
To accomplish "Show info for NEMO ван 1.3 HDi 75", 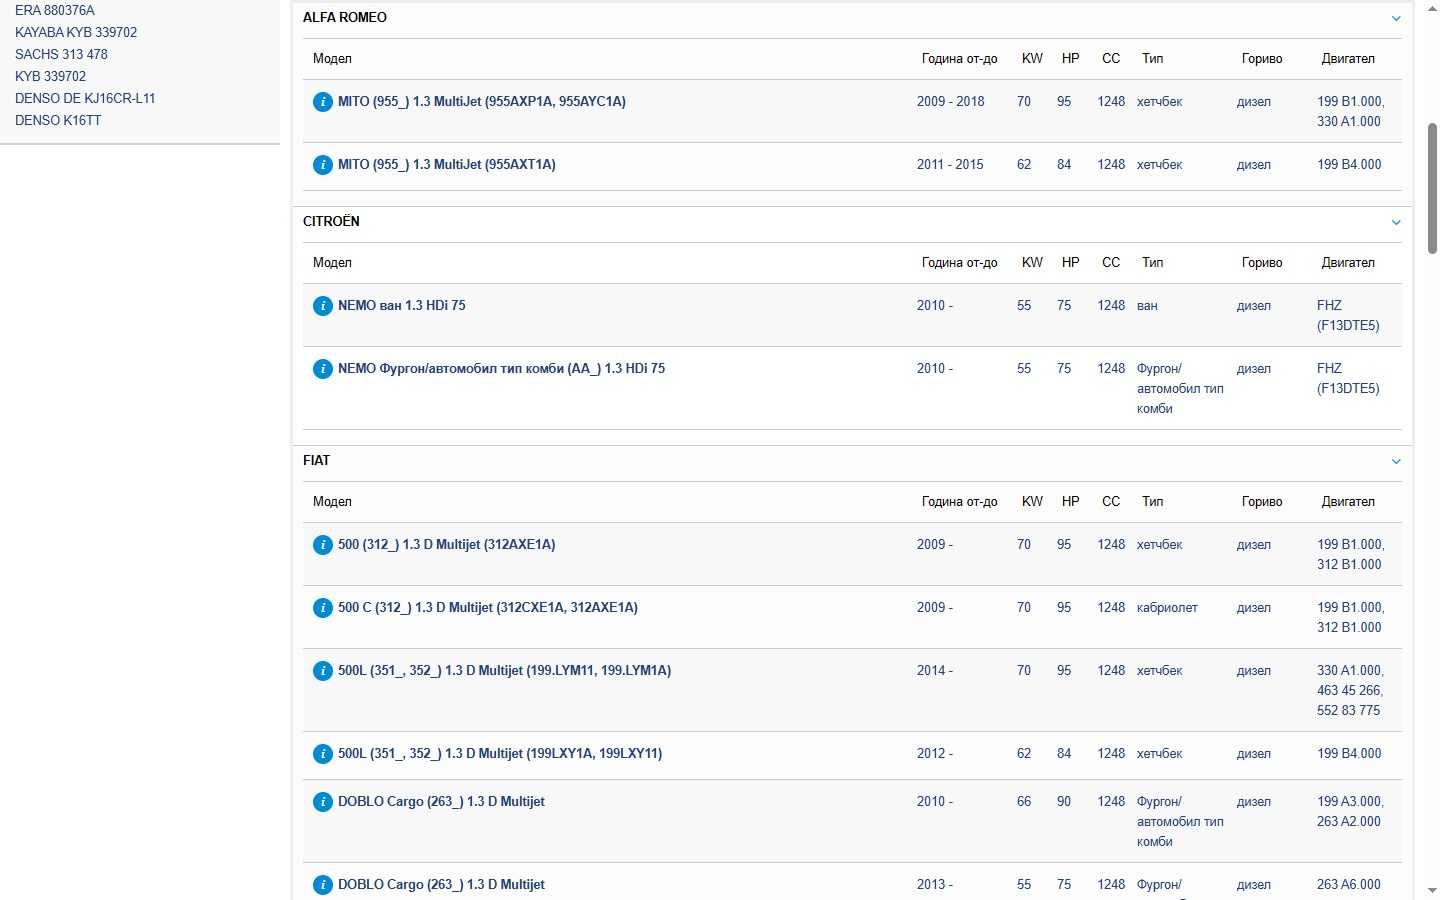I will point(322,306).
